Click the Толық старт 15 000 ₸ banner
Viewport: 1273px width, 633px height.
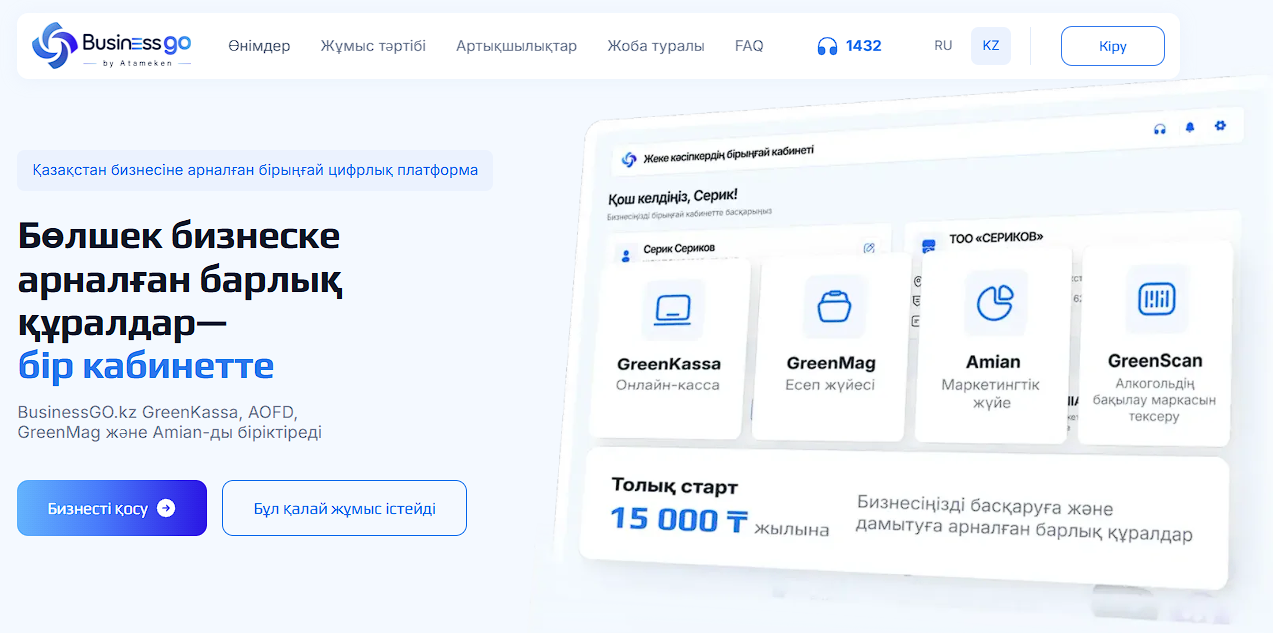pyautogui.click(x=903, y=517)
